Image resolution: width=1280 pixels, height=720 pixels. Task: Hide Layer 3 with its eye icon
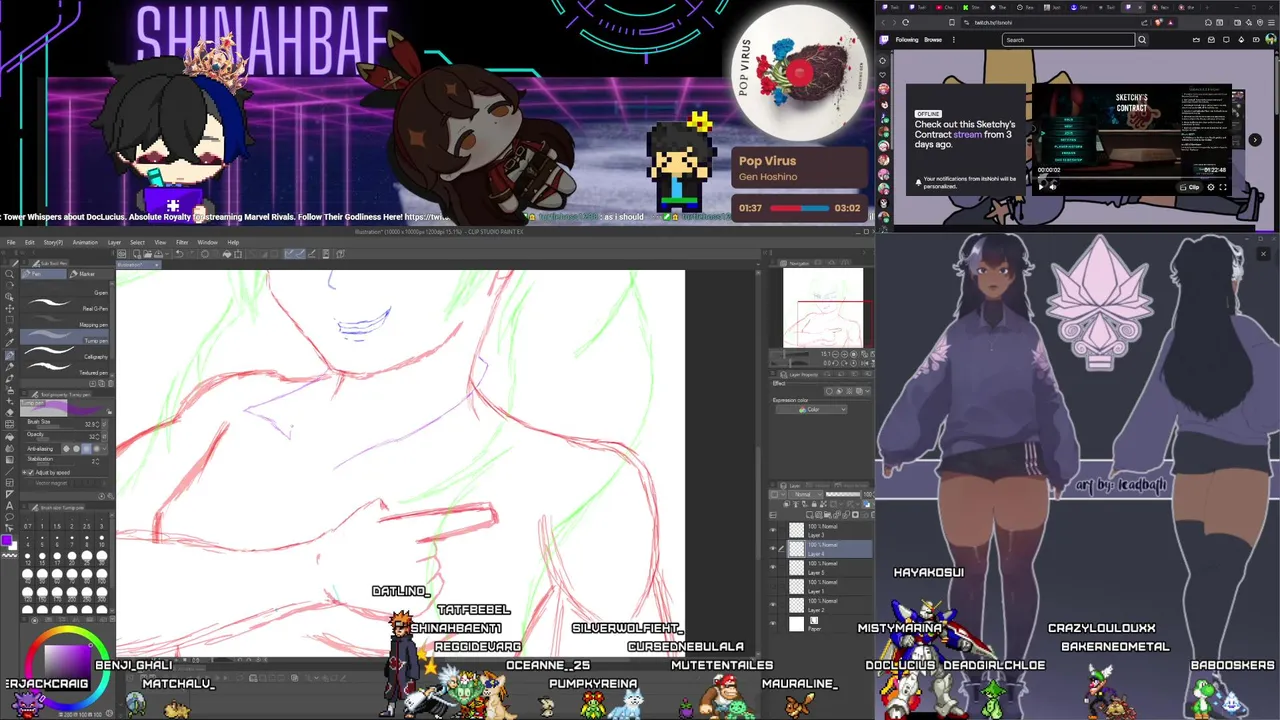[773, 530]
